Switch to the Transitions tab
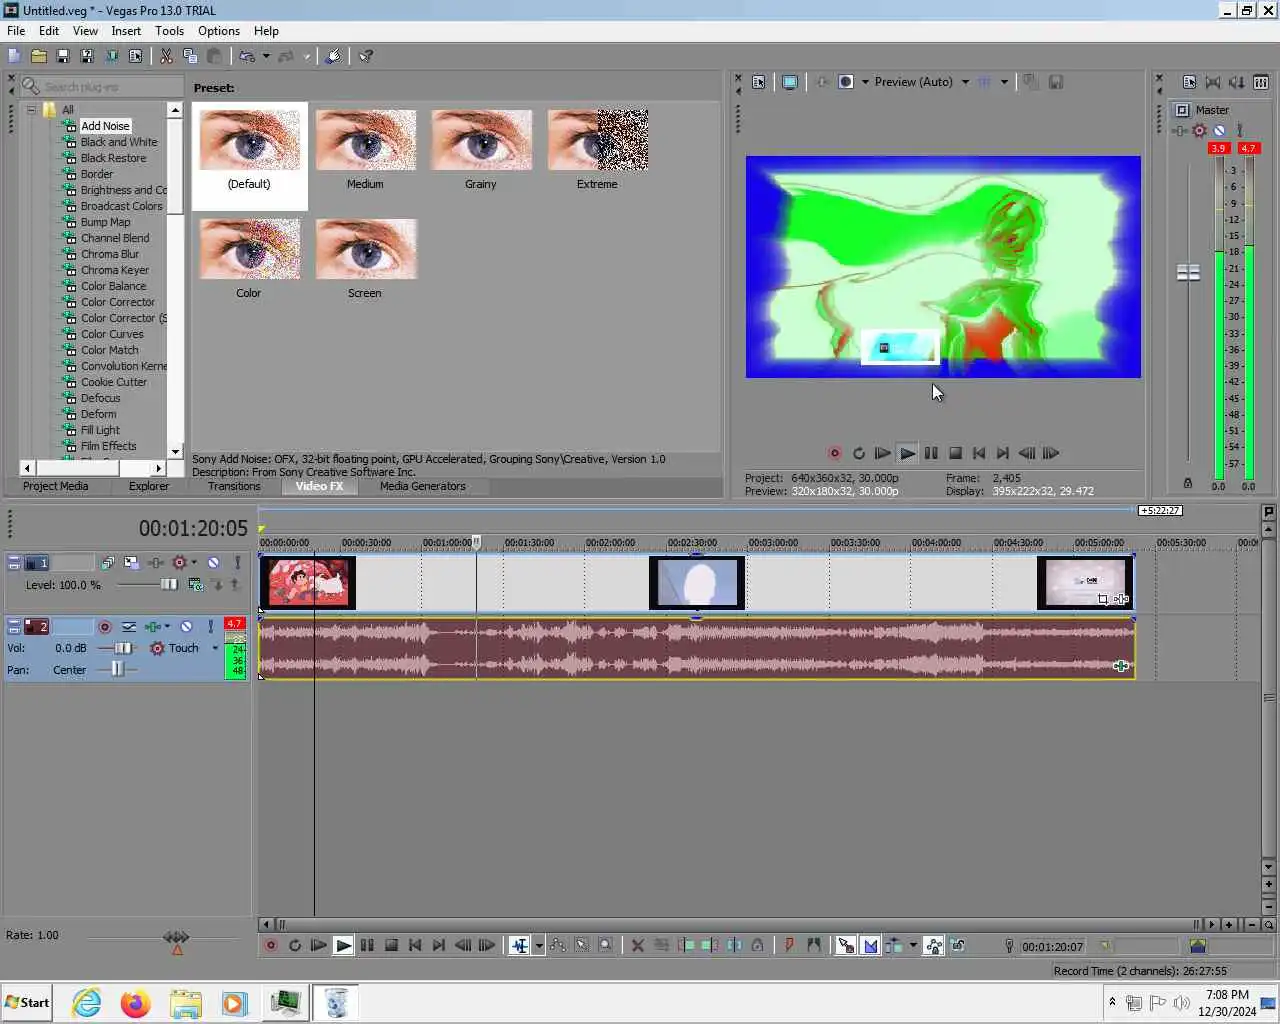The height and width of the screenshot is (1024, 1280). click(234, 487)
